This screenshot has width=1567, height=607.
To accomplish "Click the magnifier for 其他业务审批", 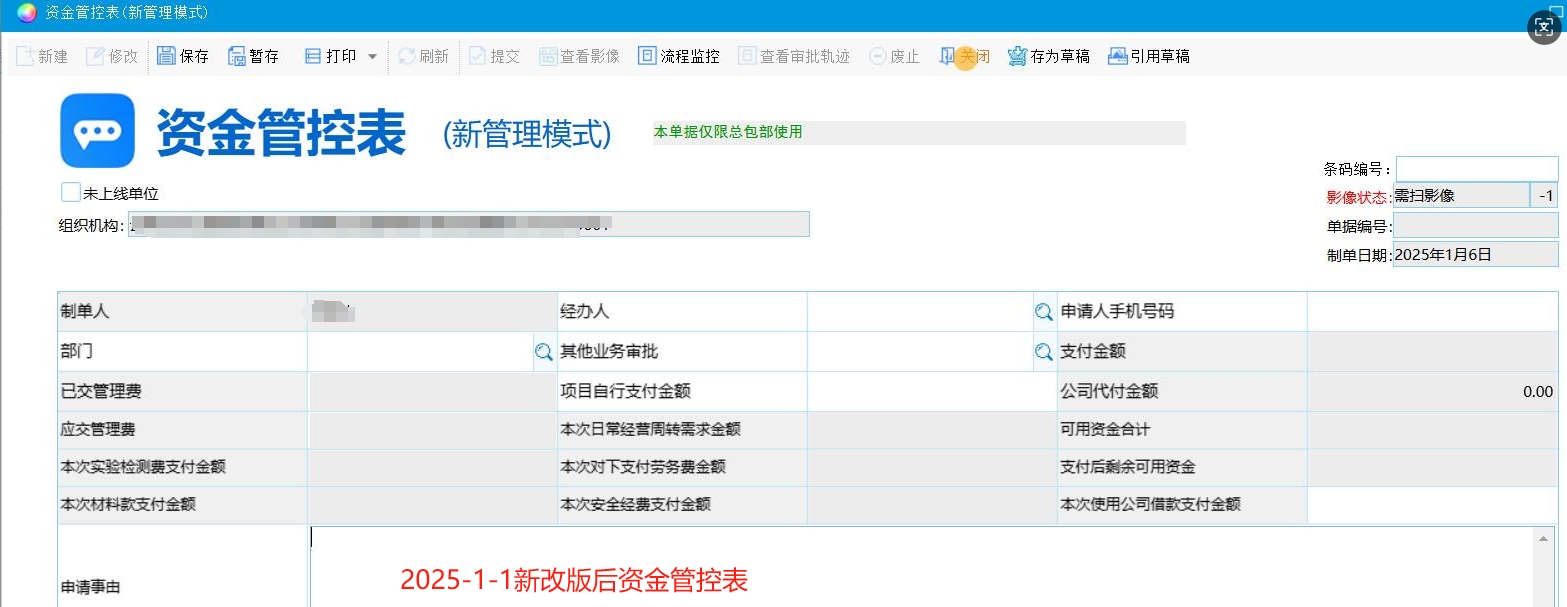I will (x=1043, y=352).
